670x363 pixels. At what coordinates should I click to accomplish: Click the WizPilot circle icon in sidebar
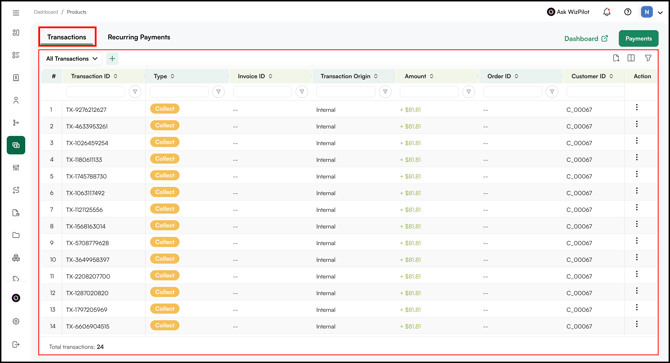point(16,298)
